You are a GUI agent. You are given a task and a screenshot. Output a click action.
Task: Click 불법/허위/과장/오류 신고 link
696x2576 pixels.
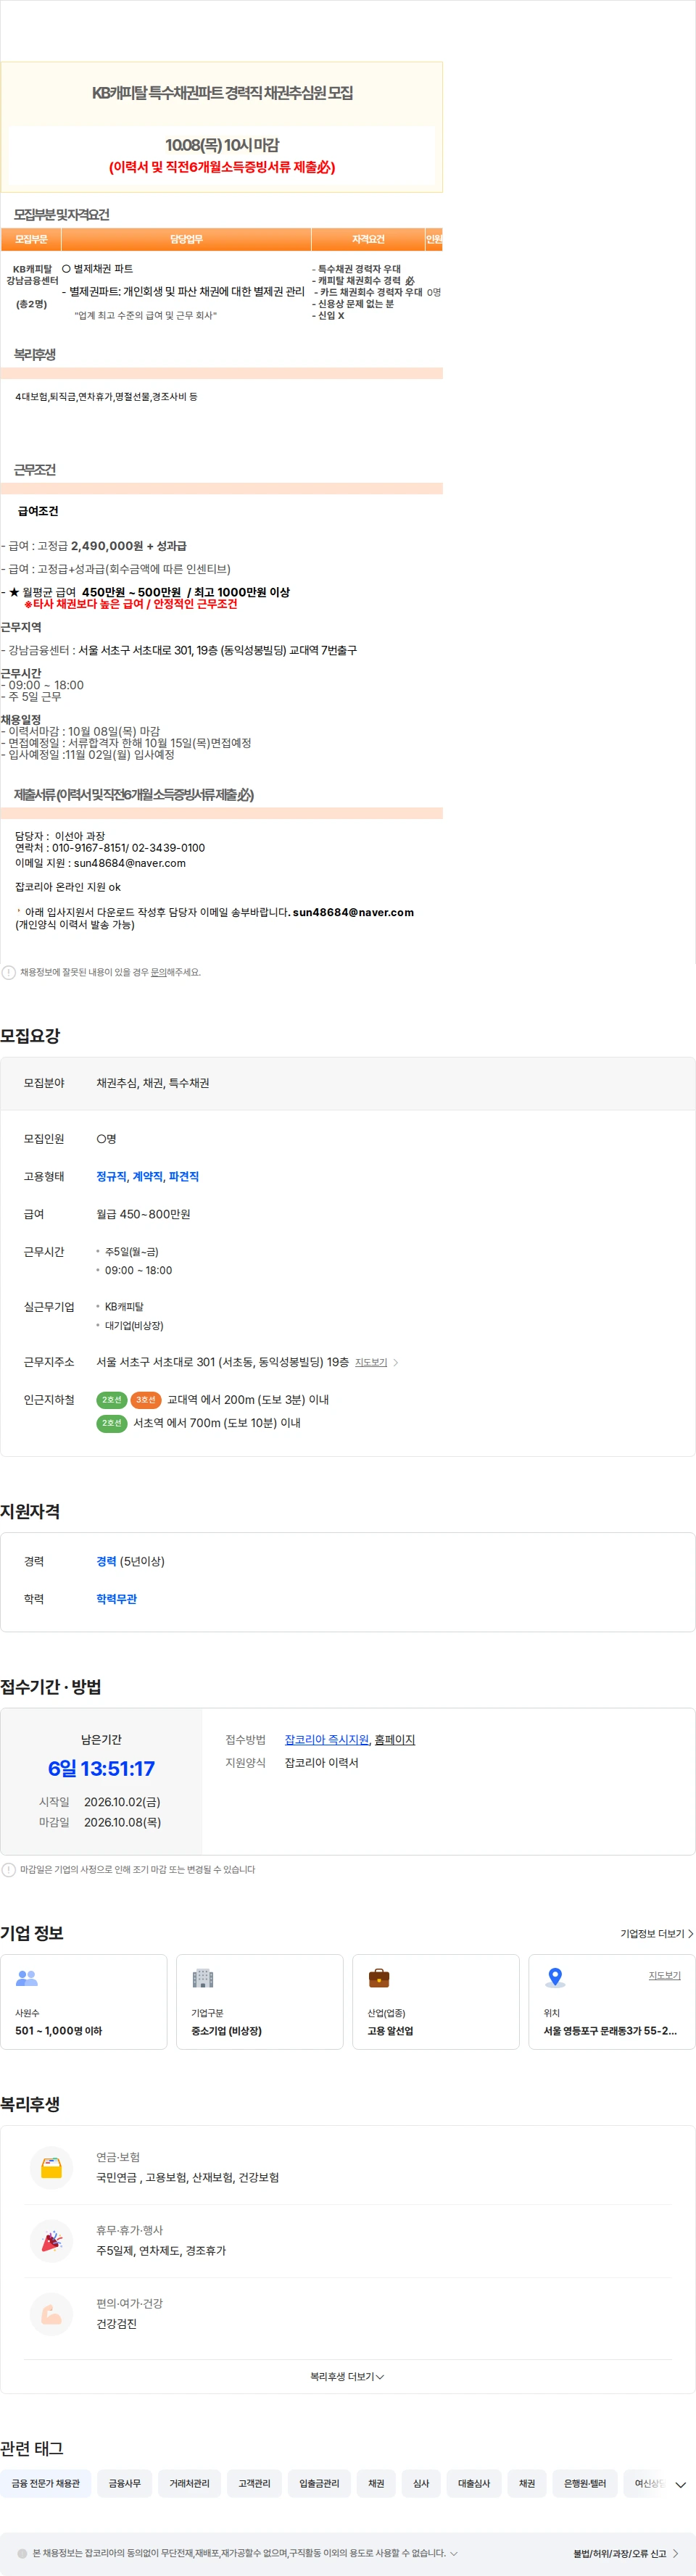[x=626, y=2553]
